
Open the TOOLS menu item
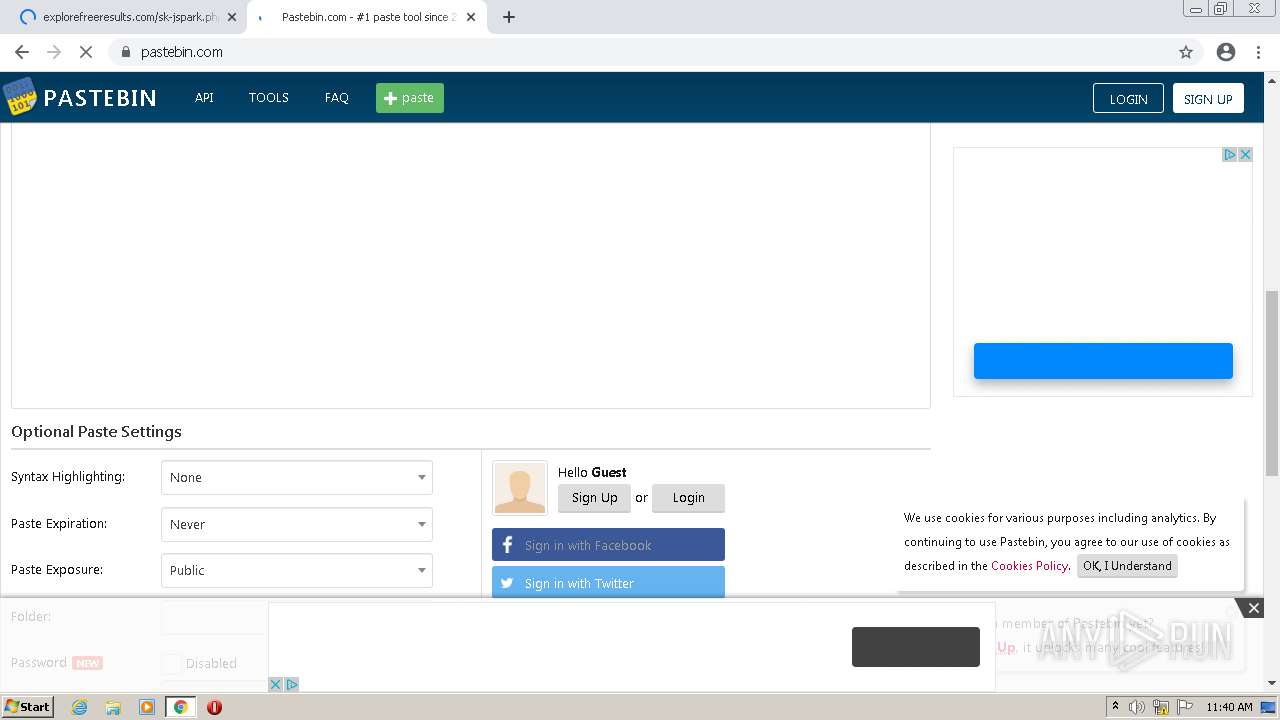pos(269,98)
